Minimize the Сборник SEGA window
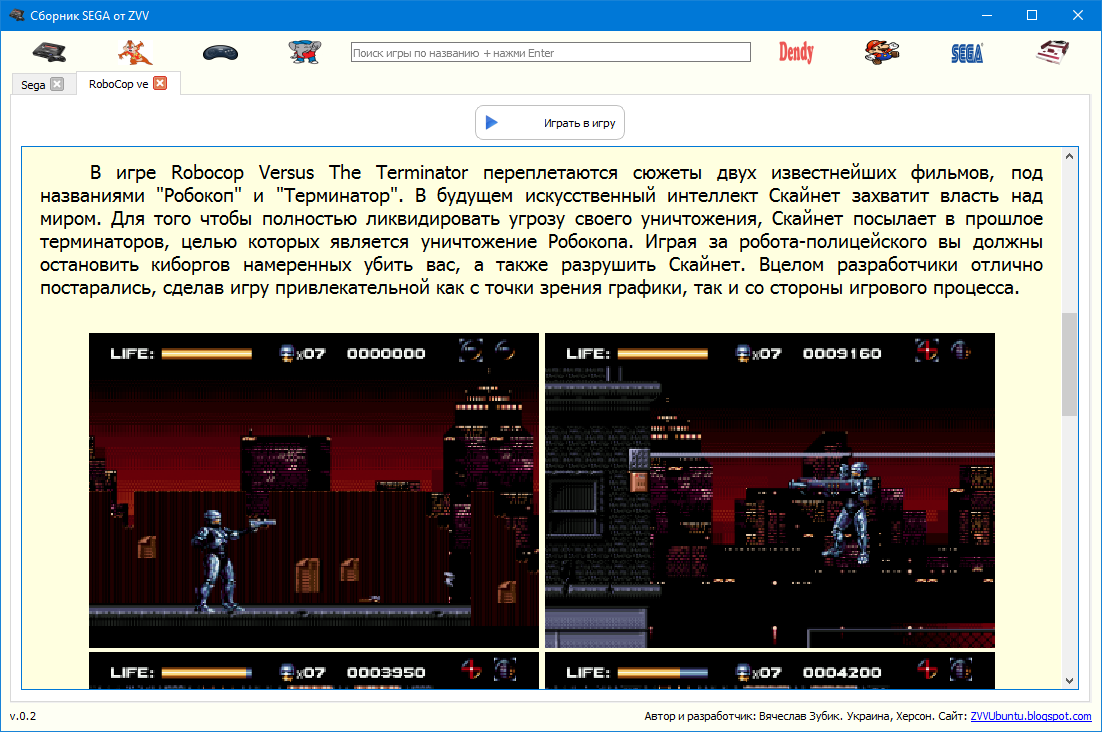This screenshot has height=732, width=1102. click(987, 15)
